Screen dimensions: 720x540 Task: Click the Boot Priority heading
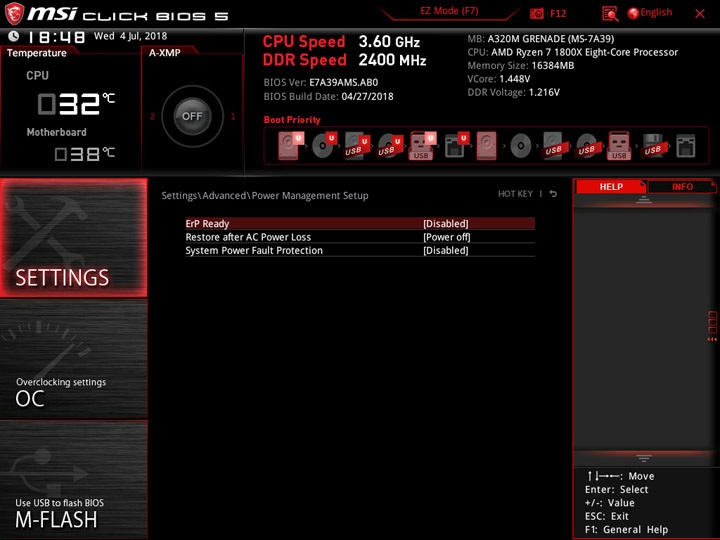tap(292, 120)
